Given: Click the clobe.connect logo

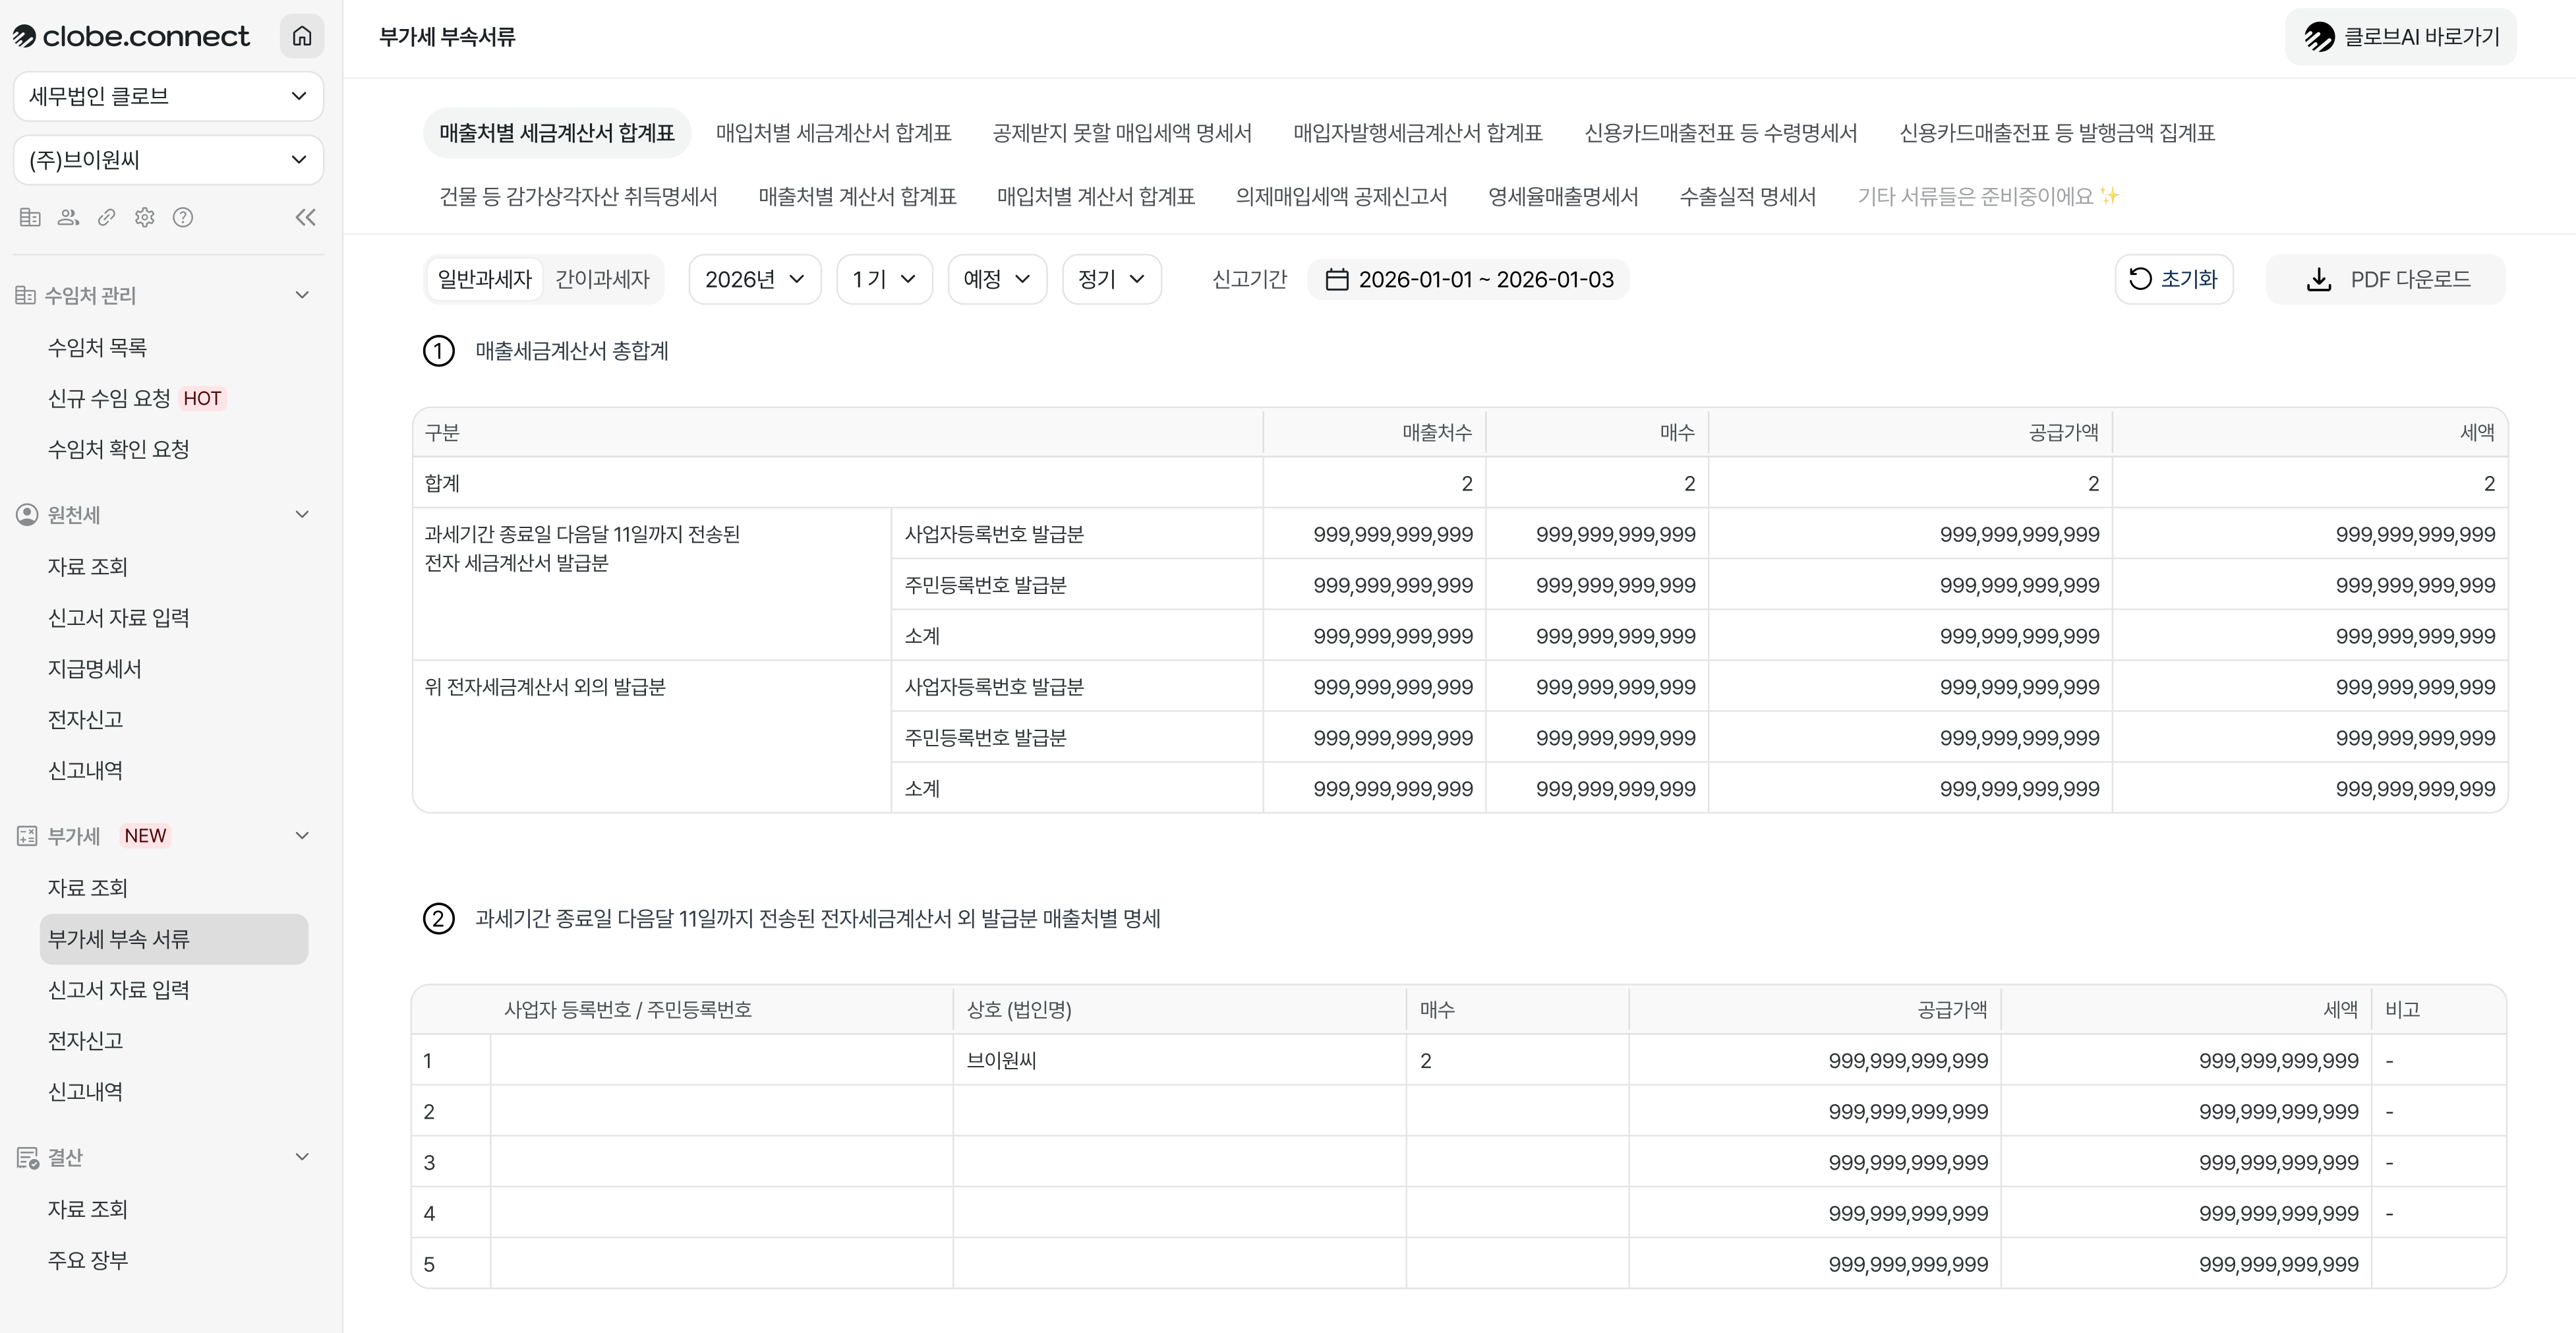Looking at the screenshot, I should [x=131, y=37].
